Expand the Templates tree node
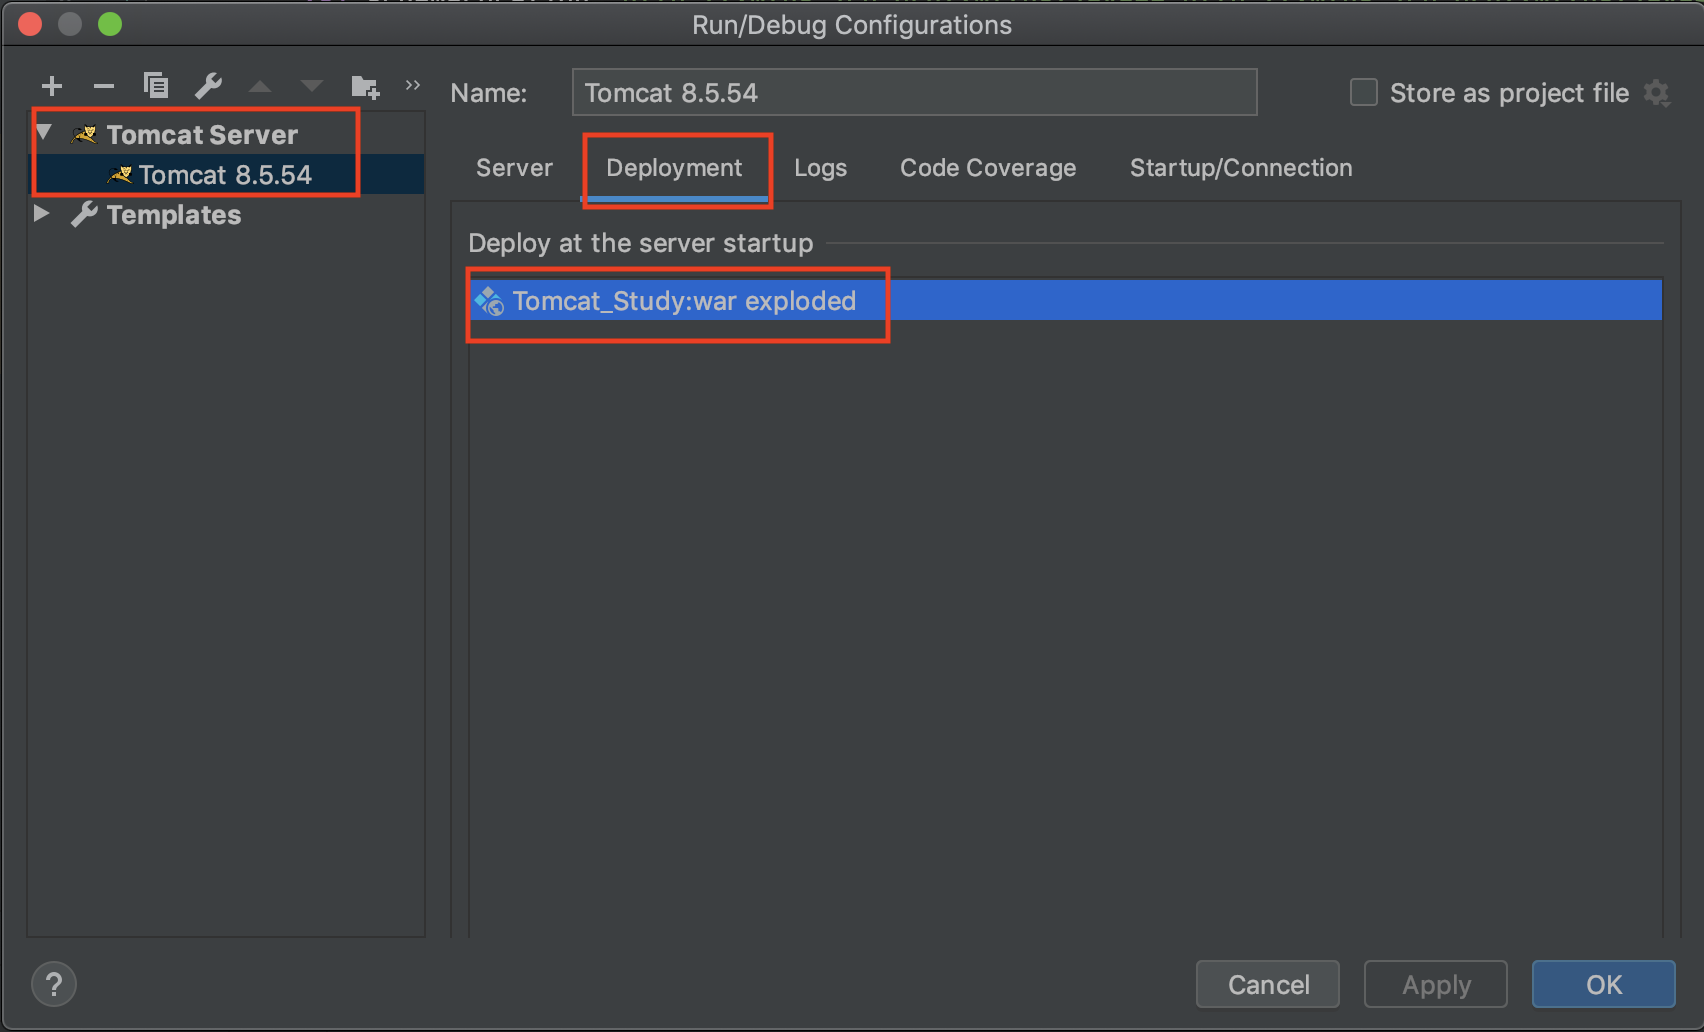Image resolution: width=1704 pixels, height=1032 pixels. tap(42, 213)
